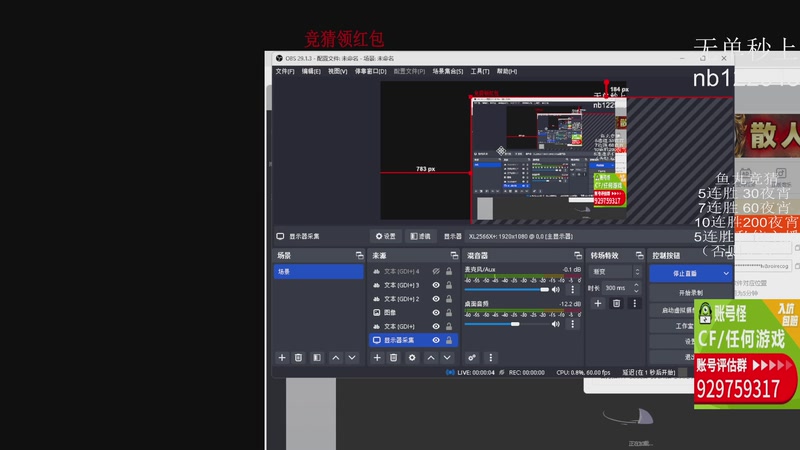The height and width of the screenshot is (450, 800).
Task: Adjust the 麦克风/Aux volume slider
Action: tap(506, 289)
